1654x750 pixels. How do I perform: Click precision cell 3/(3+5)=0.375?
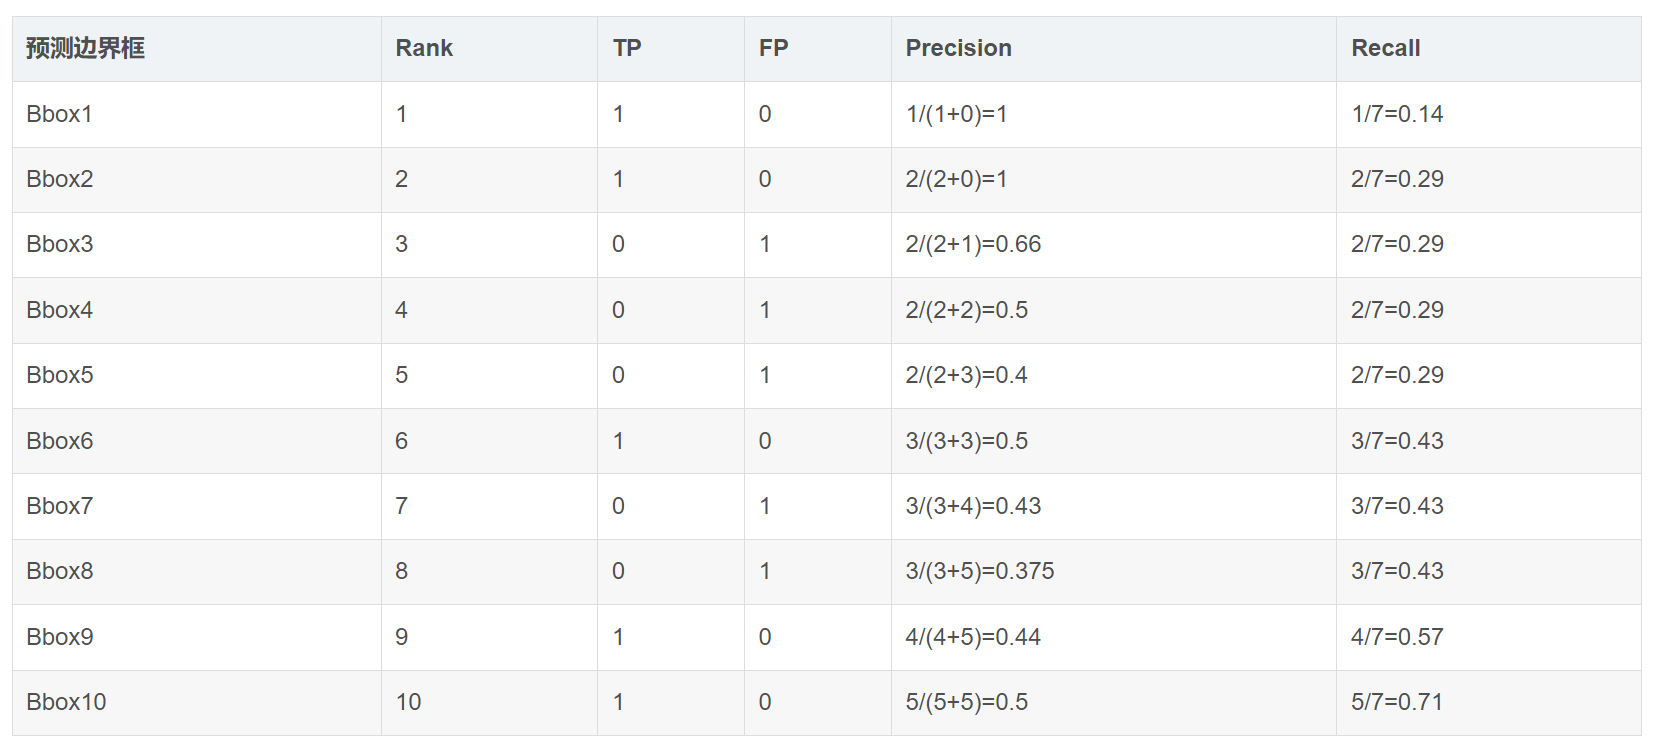click(979, 571)
